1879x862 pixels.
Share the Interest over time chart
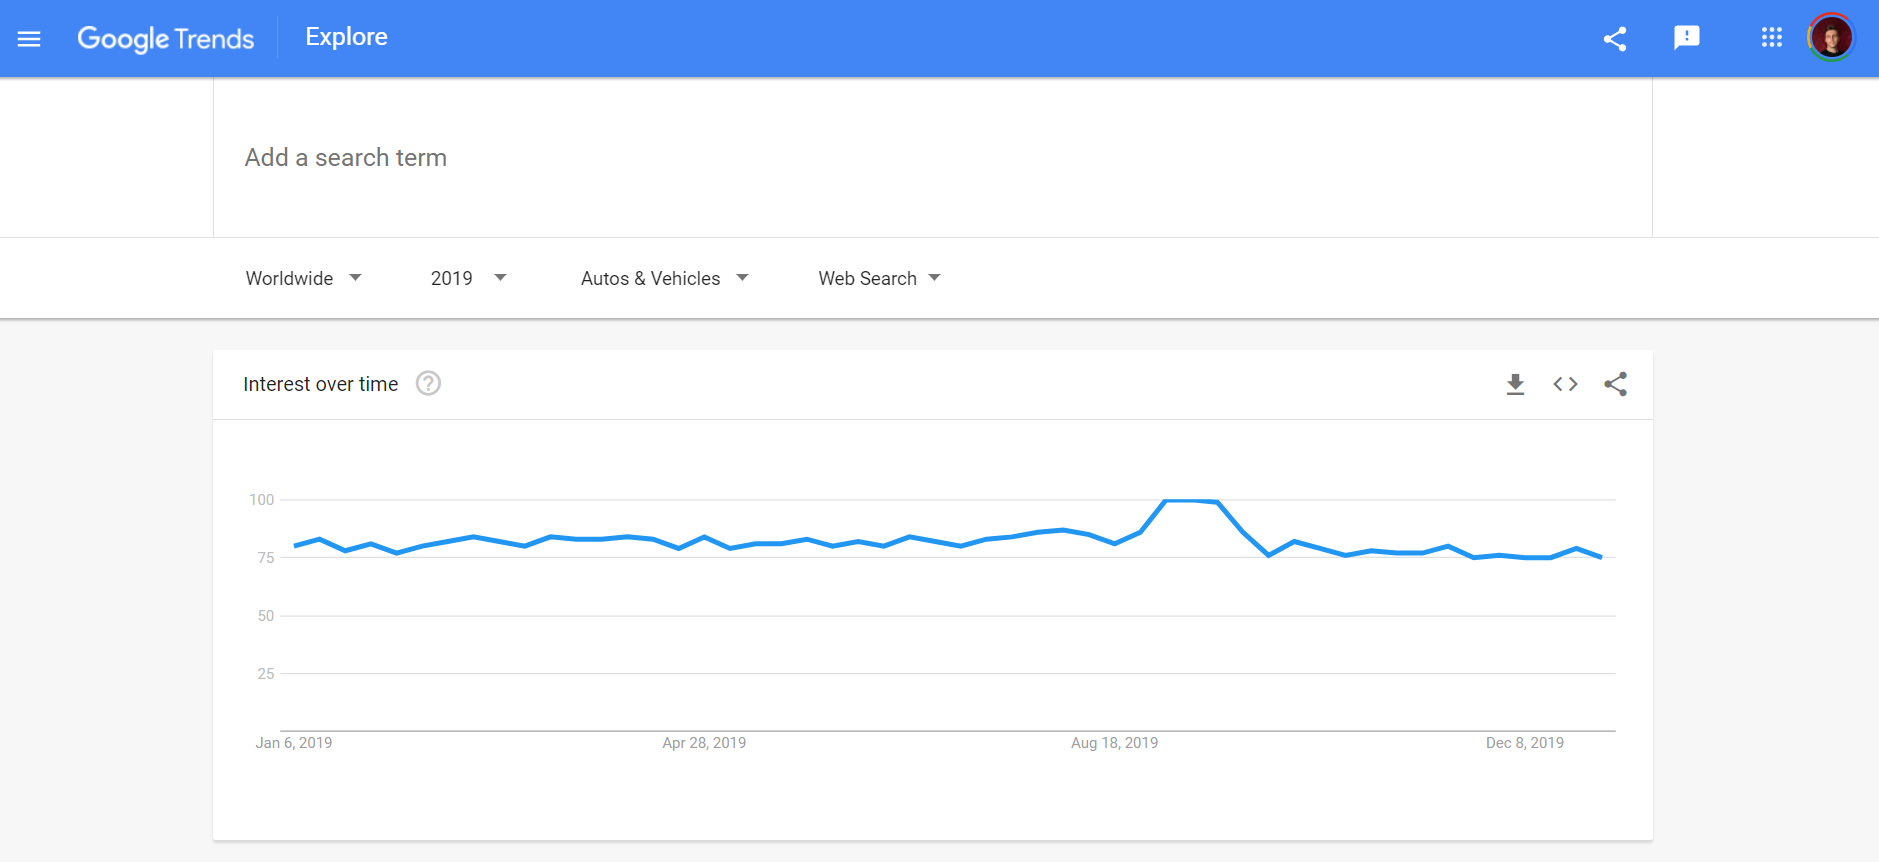pyautogui.click(x=1616, y=384)
